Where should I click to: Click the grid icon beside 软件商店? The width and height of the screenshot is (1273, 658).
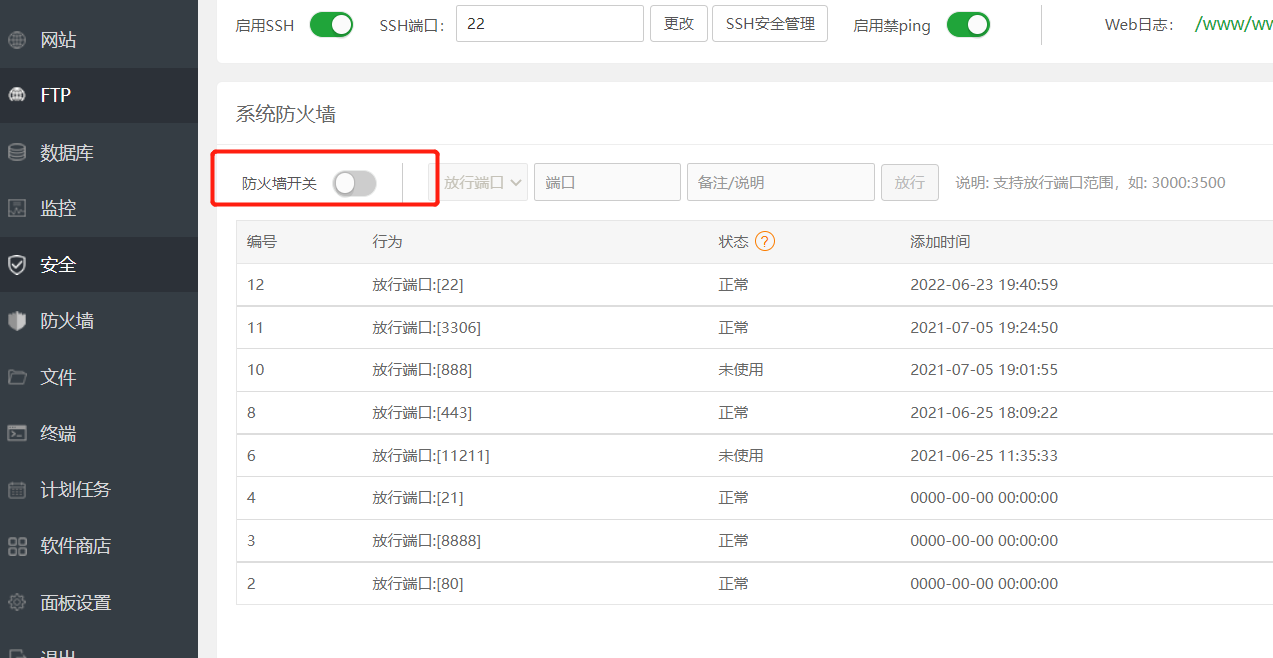(x=17, y=546)
